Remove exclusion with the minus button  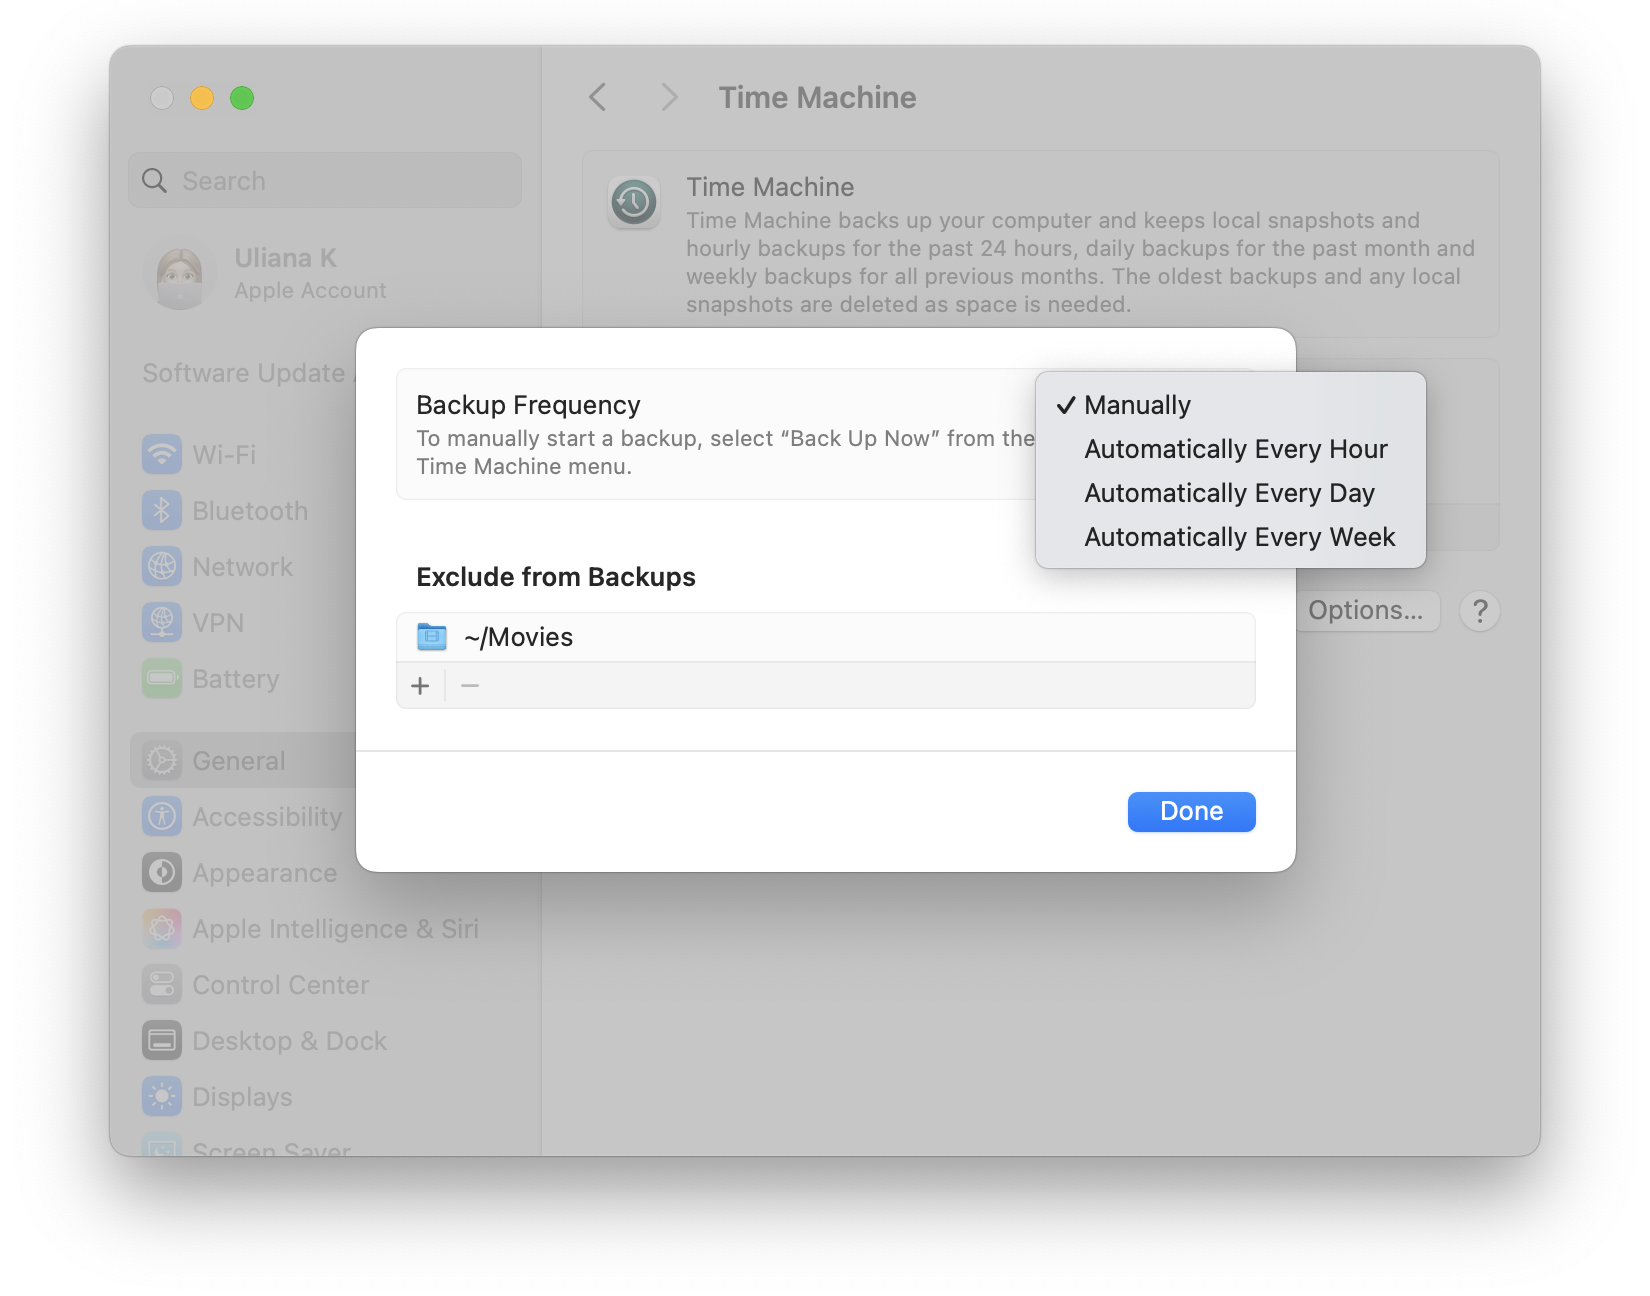click(x=470, y=686)
